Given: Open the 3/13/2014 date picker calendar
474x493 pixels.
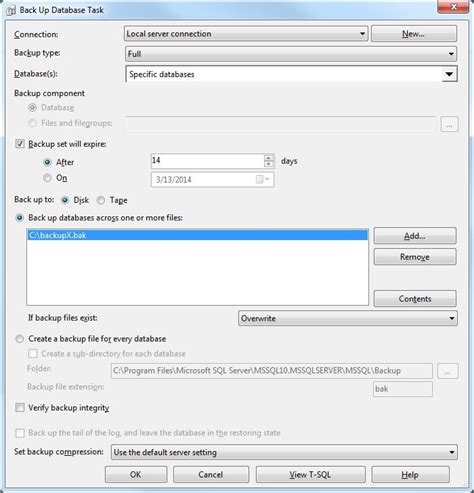Looking at the screenshot, I should (263, 180).
